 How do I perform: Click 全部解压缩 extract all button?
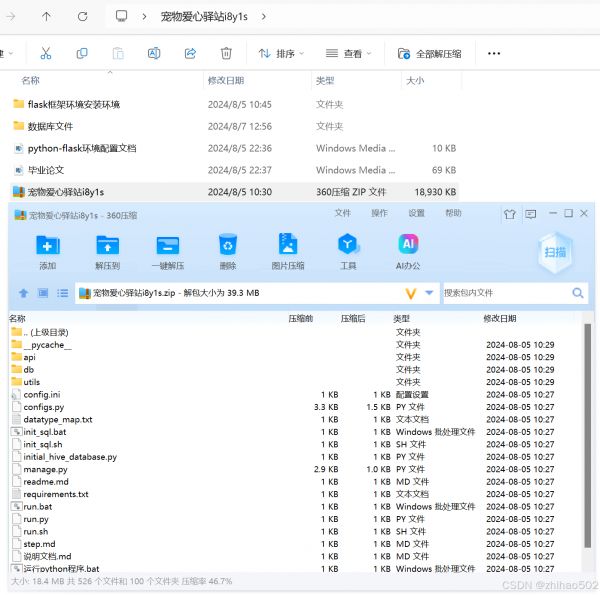429,54
